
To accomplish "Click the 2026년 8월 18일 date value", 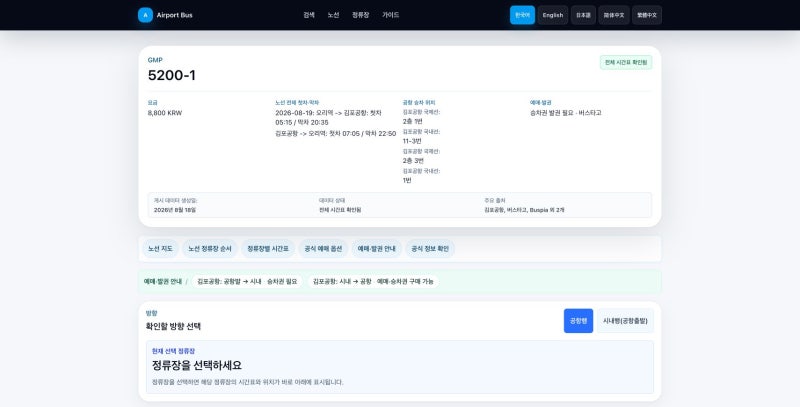I will pos(174,210).
